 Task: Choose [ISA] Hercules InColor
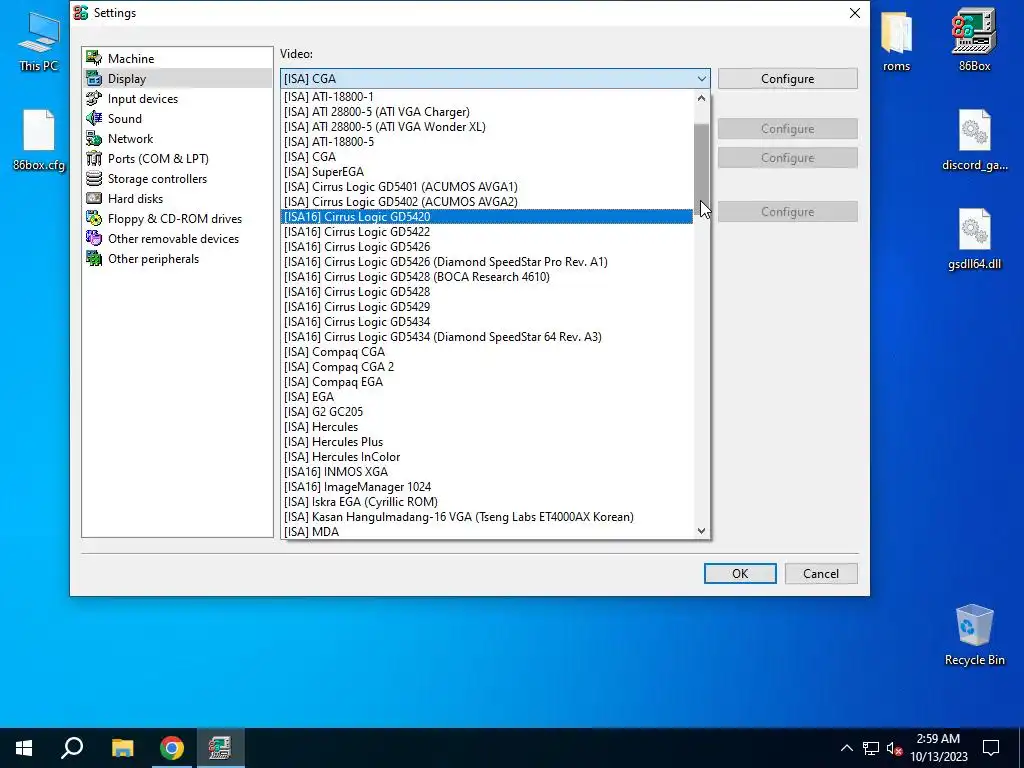(x=487, y=457)
